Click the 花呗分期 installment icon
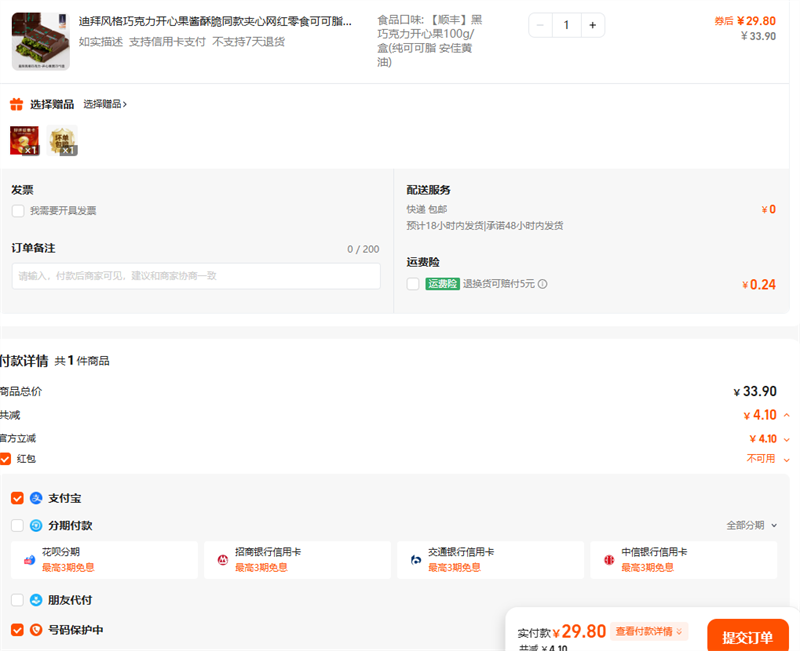800x651 pixels. [30, 559]
